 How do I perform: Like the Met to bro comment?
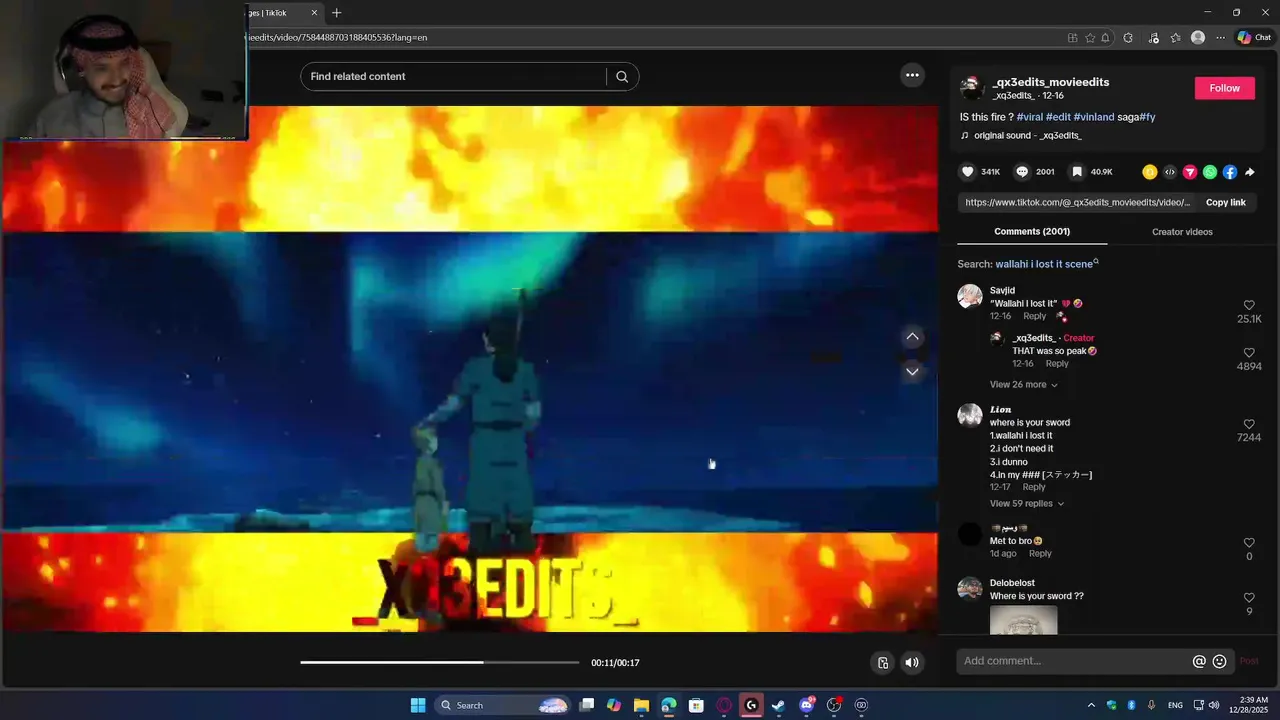tap(1249, 543)
